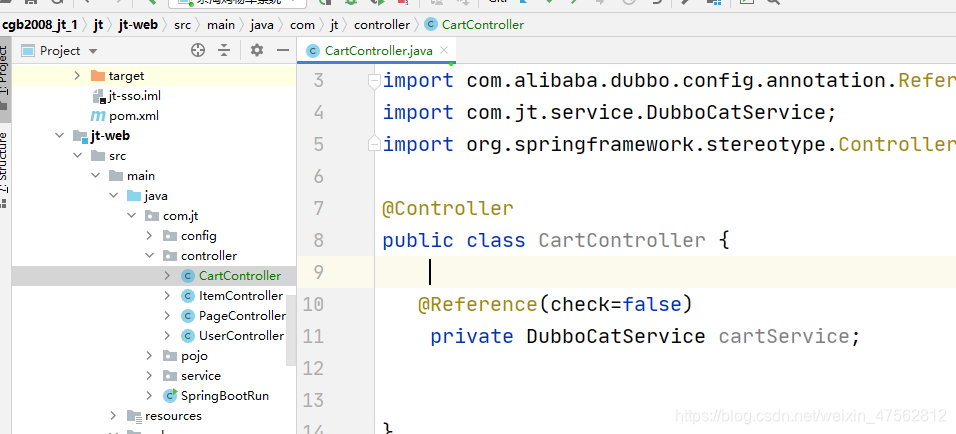The width and height of the screenshot is (956, 434).
Task: Select ItemController in project tree
Action: pyautogui.click(x=241, y=296)
